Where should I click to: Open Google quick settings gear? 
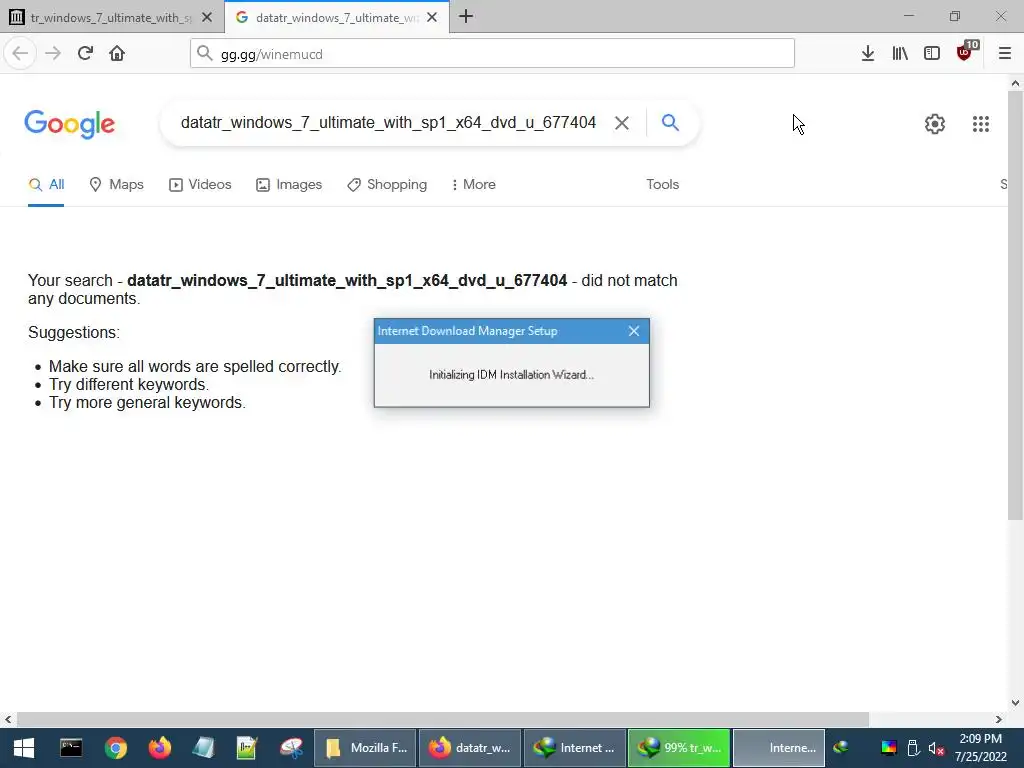coord(935,124)
